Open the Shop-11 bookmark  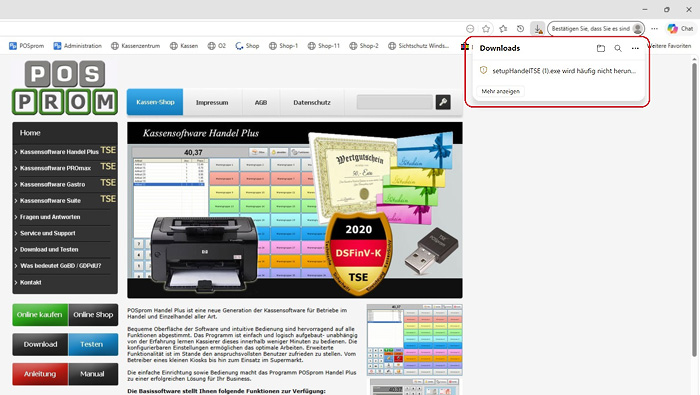[324, 46]
